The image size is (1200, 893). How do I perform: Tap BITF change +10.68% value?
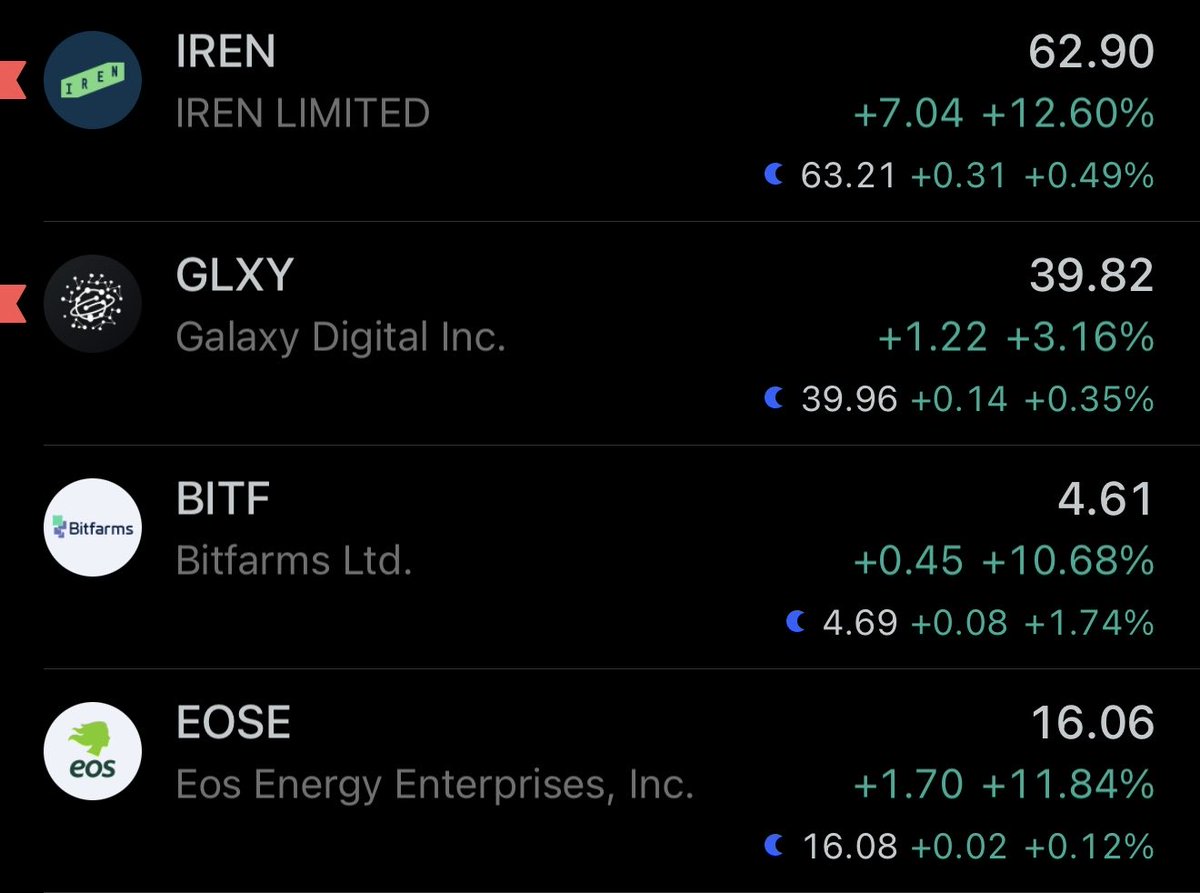click(x=1068, y=561)
